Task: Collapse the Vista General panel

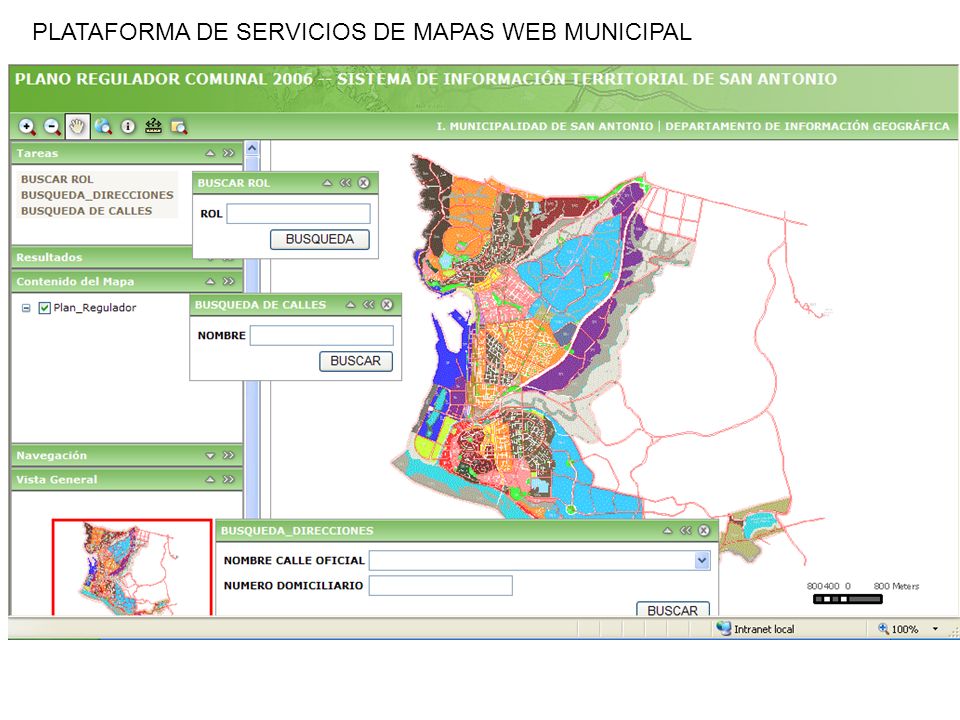Action: [210, 479]
